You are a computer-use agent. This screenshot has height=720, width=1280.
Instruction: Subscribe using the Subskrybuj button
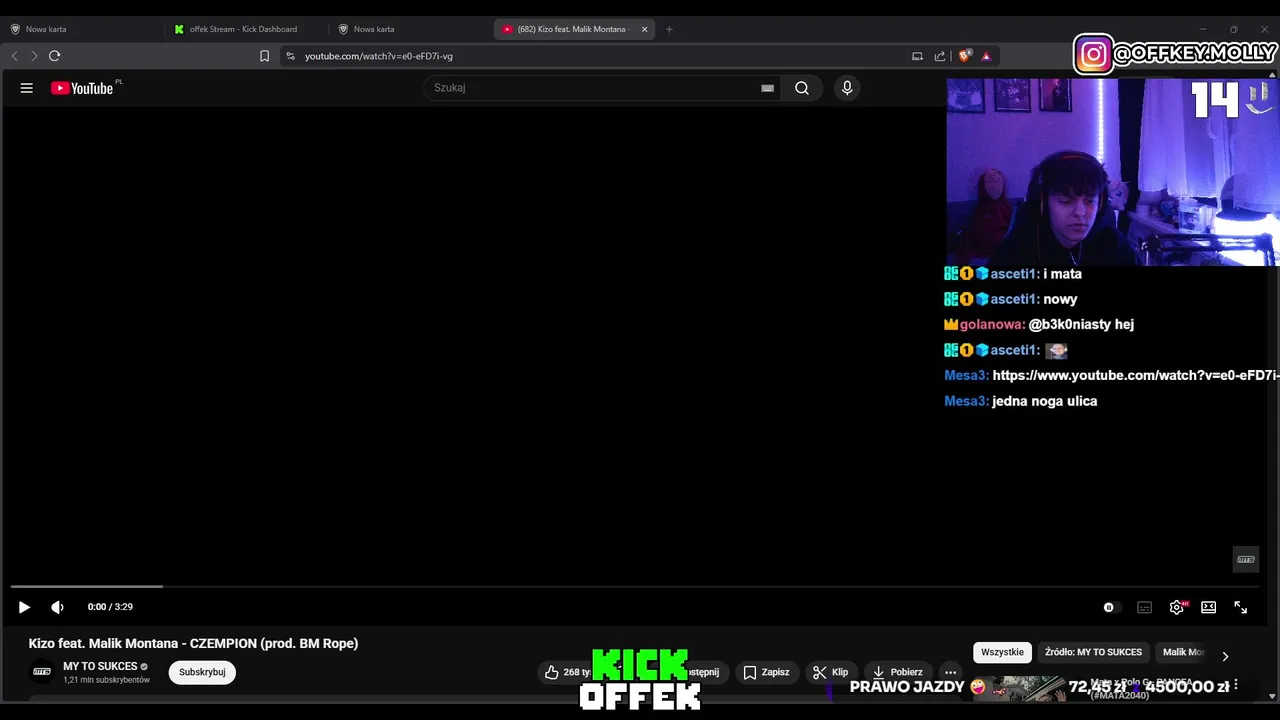202,672
